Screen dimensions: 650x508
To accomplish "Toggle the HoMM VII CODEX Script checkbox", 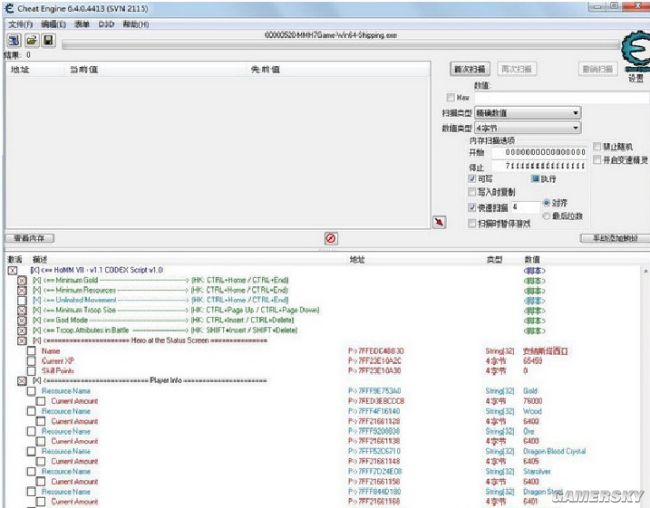I will pos(12,270).
